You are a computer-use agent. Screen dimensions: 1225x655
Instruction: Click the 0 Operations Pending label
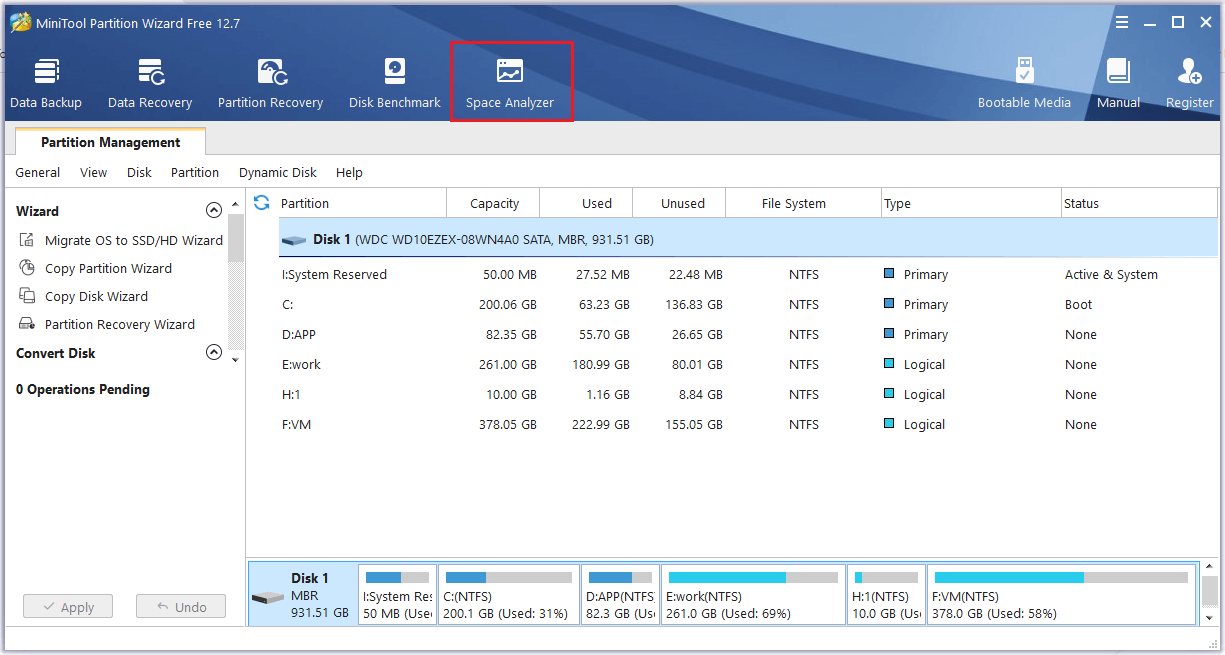pyautogui.click(x=83, y=389)
